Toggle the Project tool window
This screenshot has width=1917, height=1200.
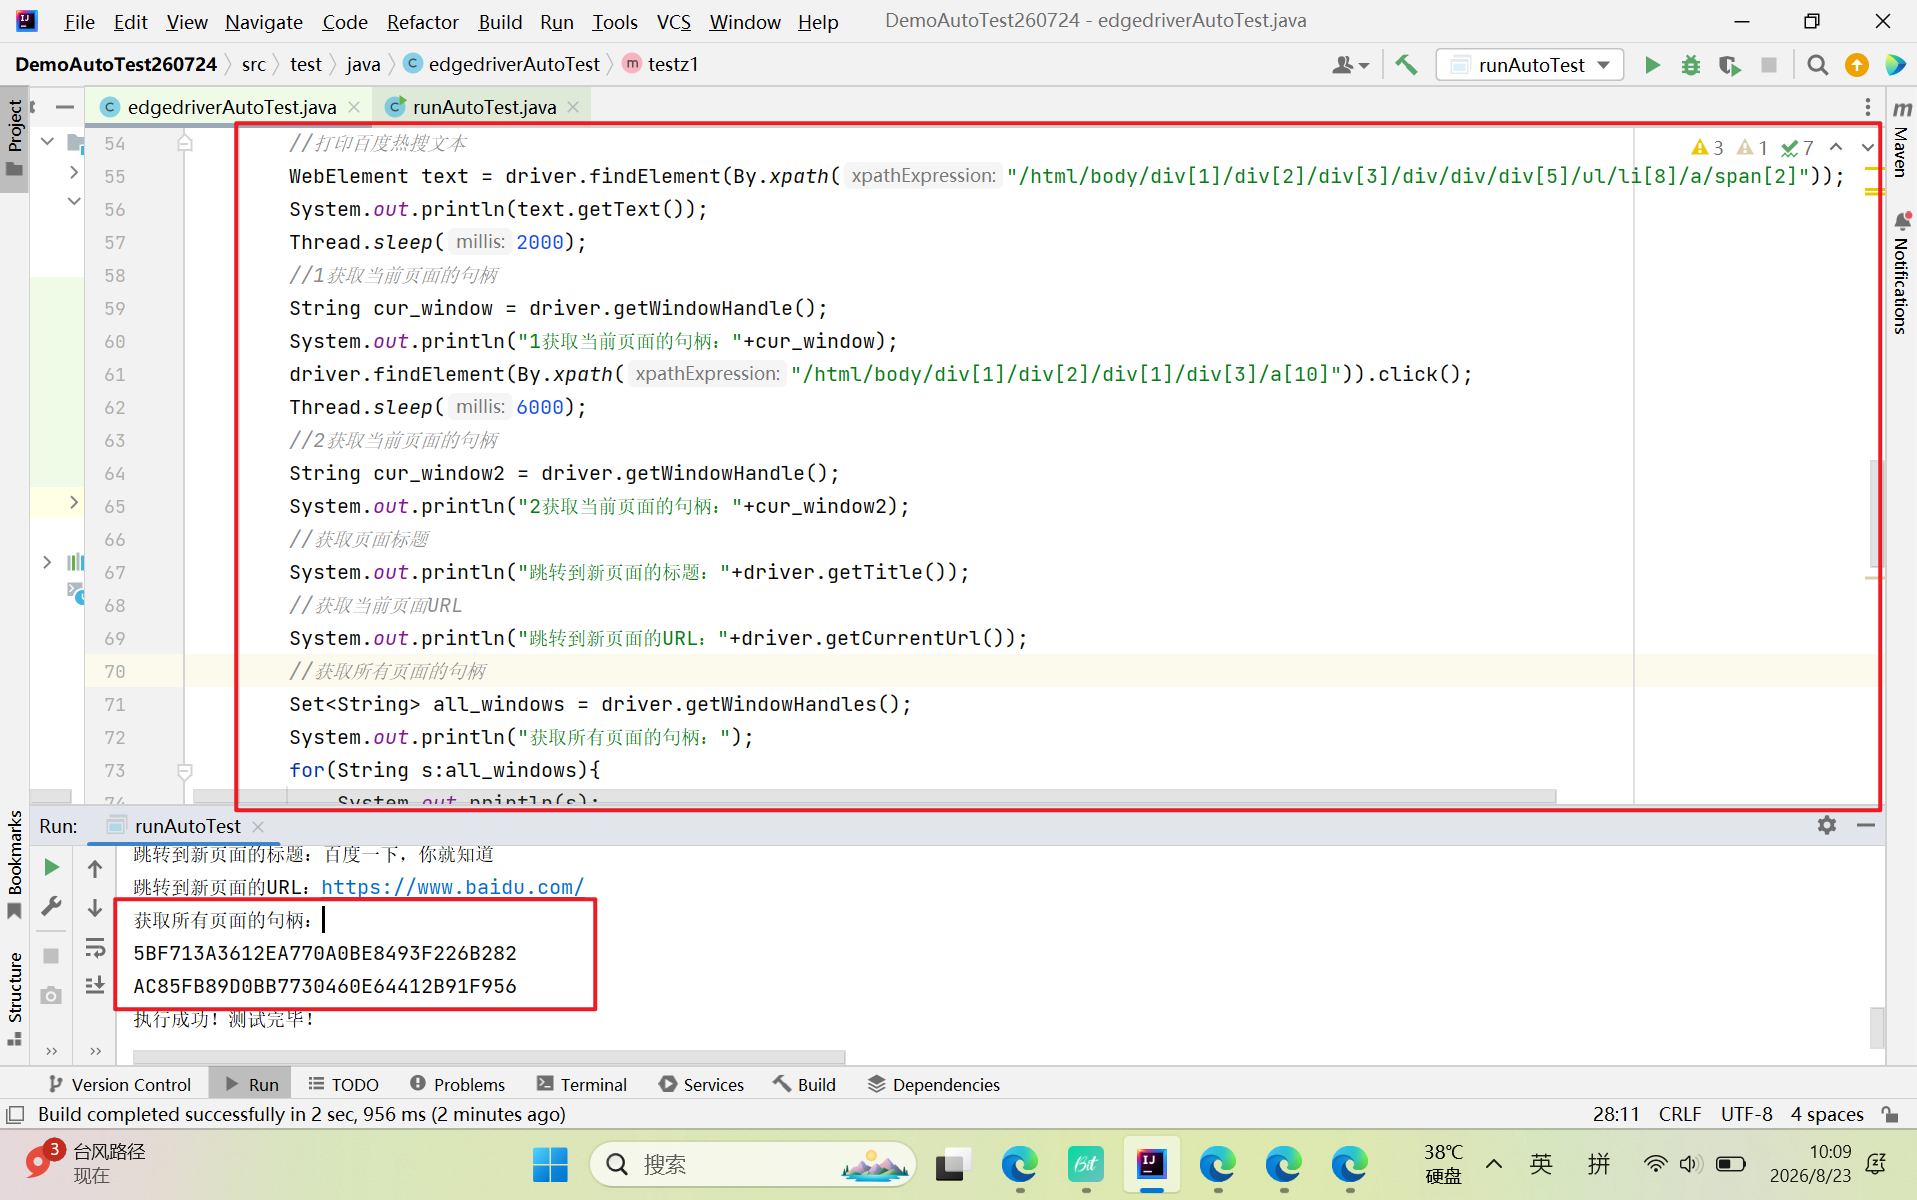(x=15, y=137)
